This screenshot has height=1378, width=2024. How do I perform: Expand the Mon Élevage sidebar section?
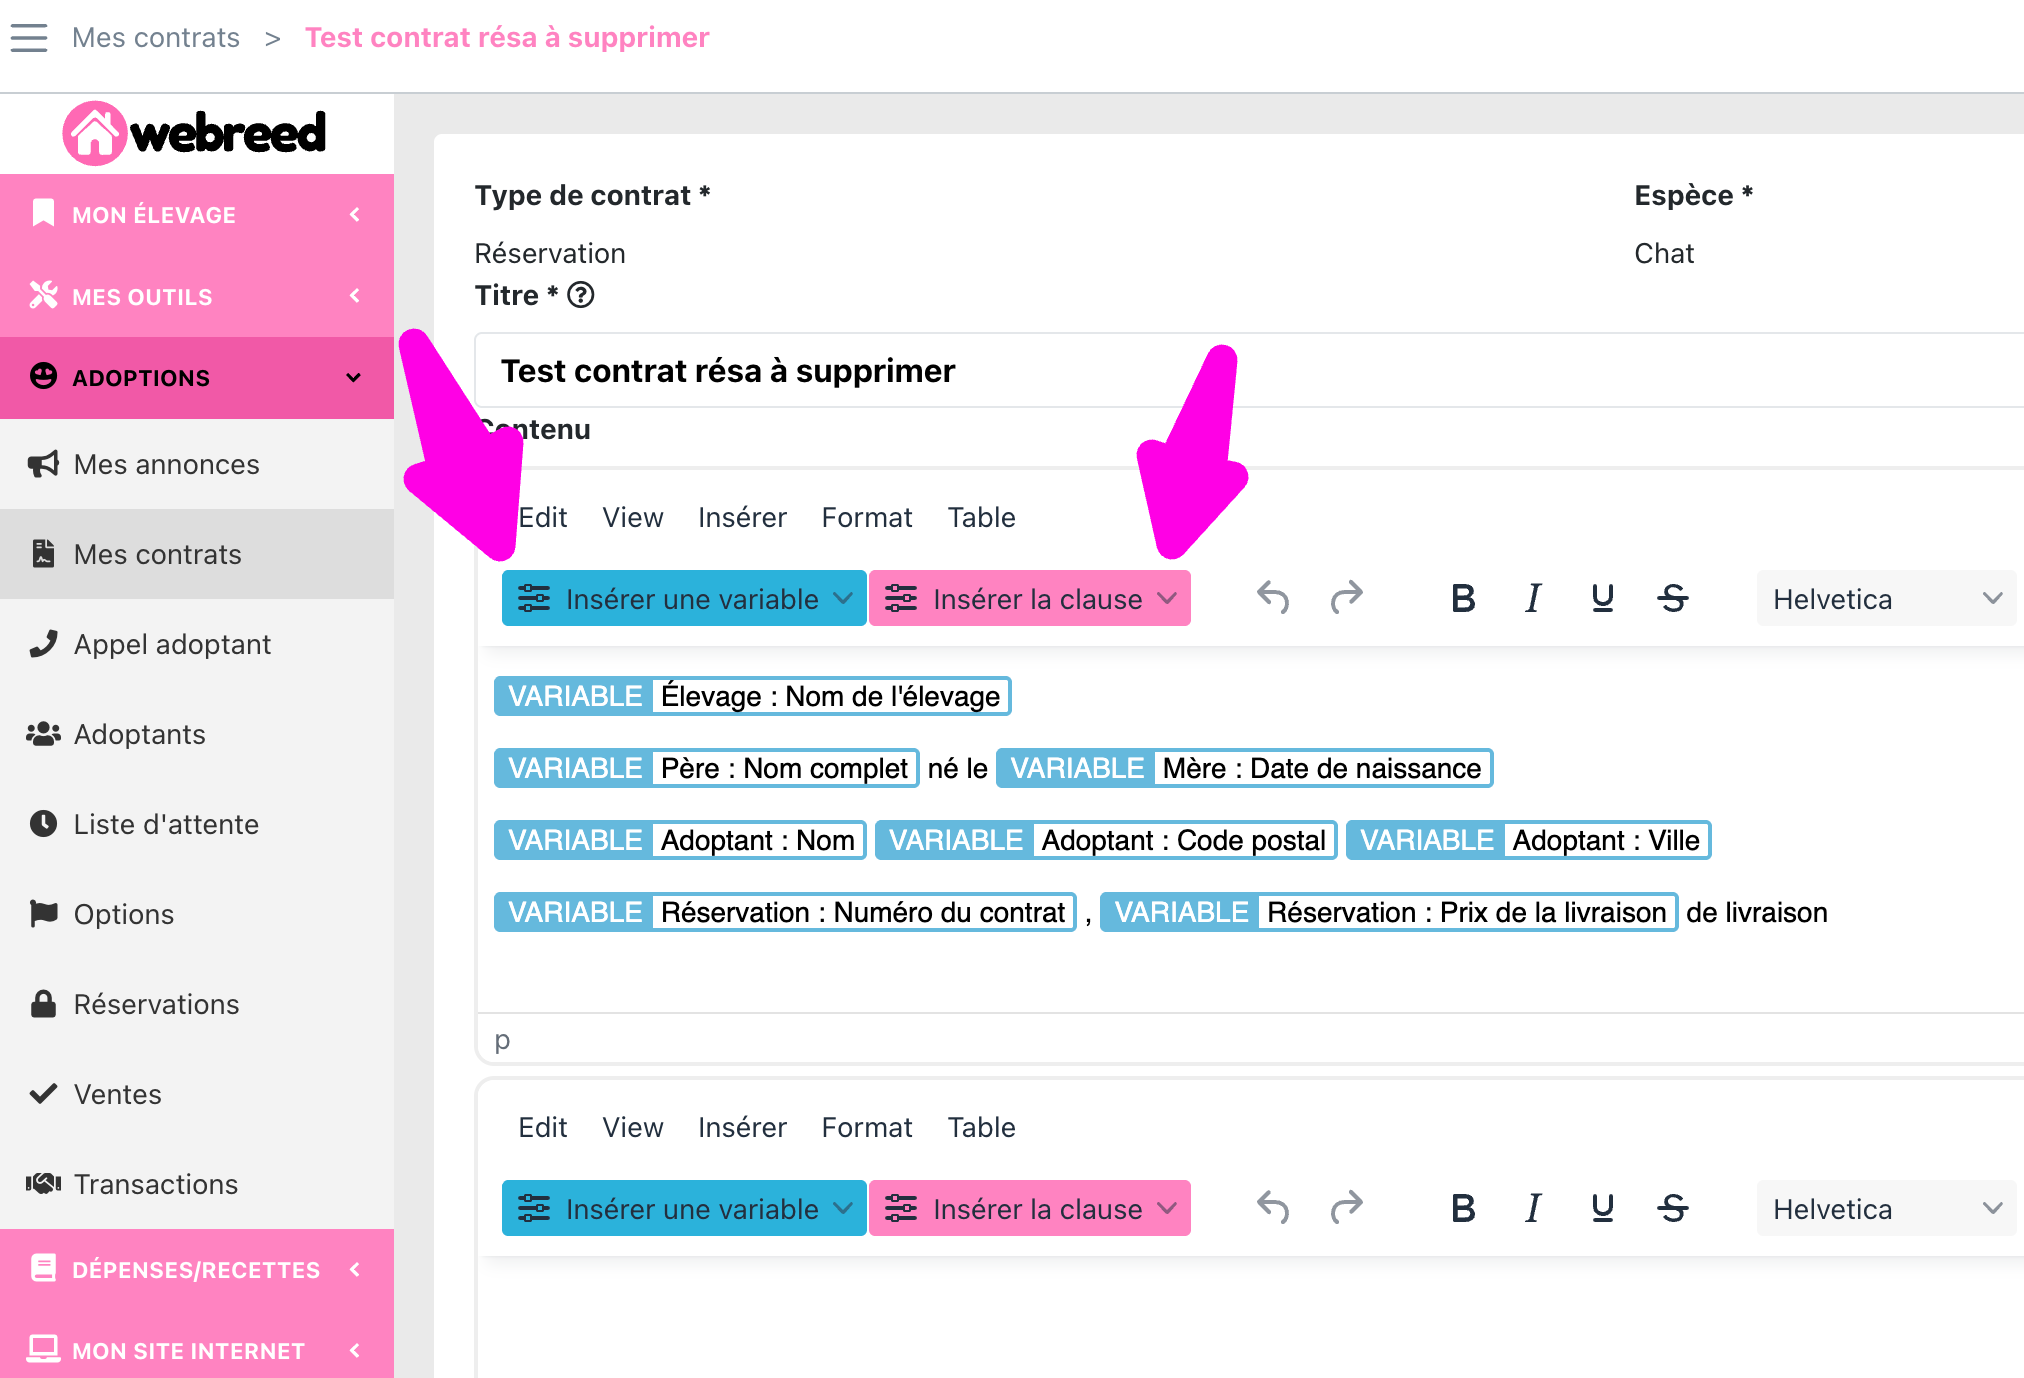coord(197,215)
